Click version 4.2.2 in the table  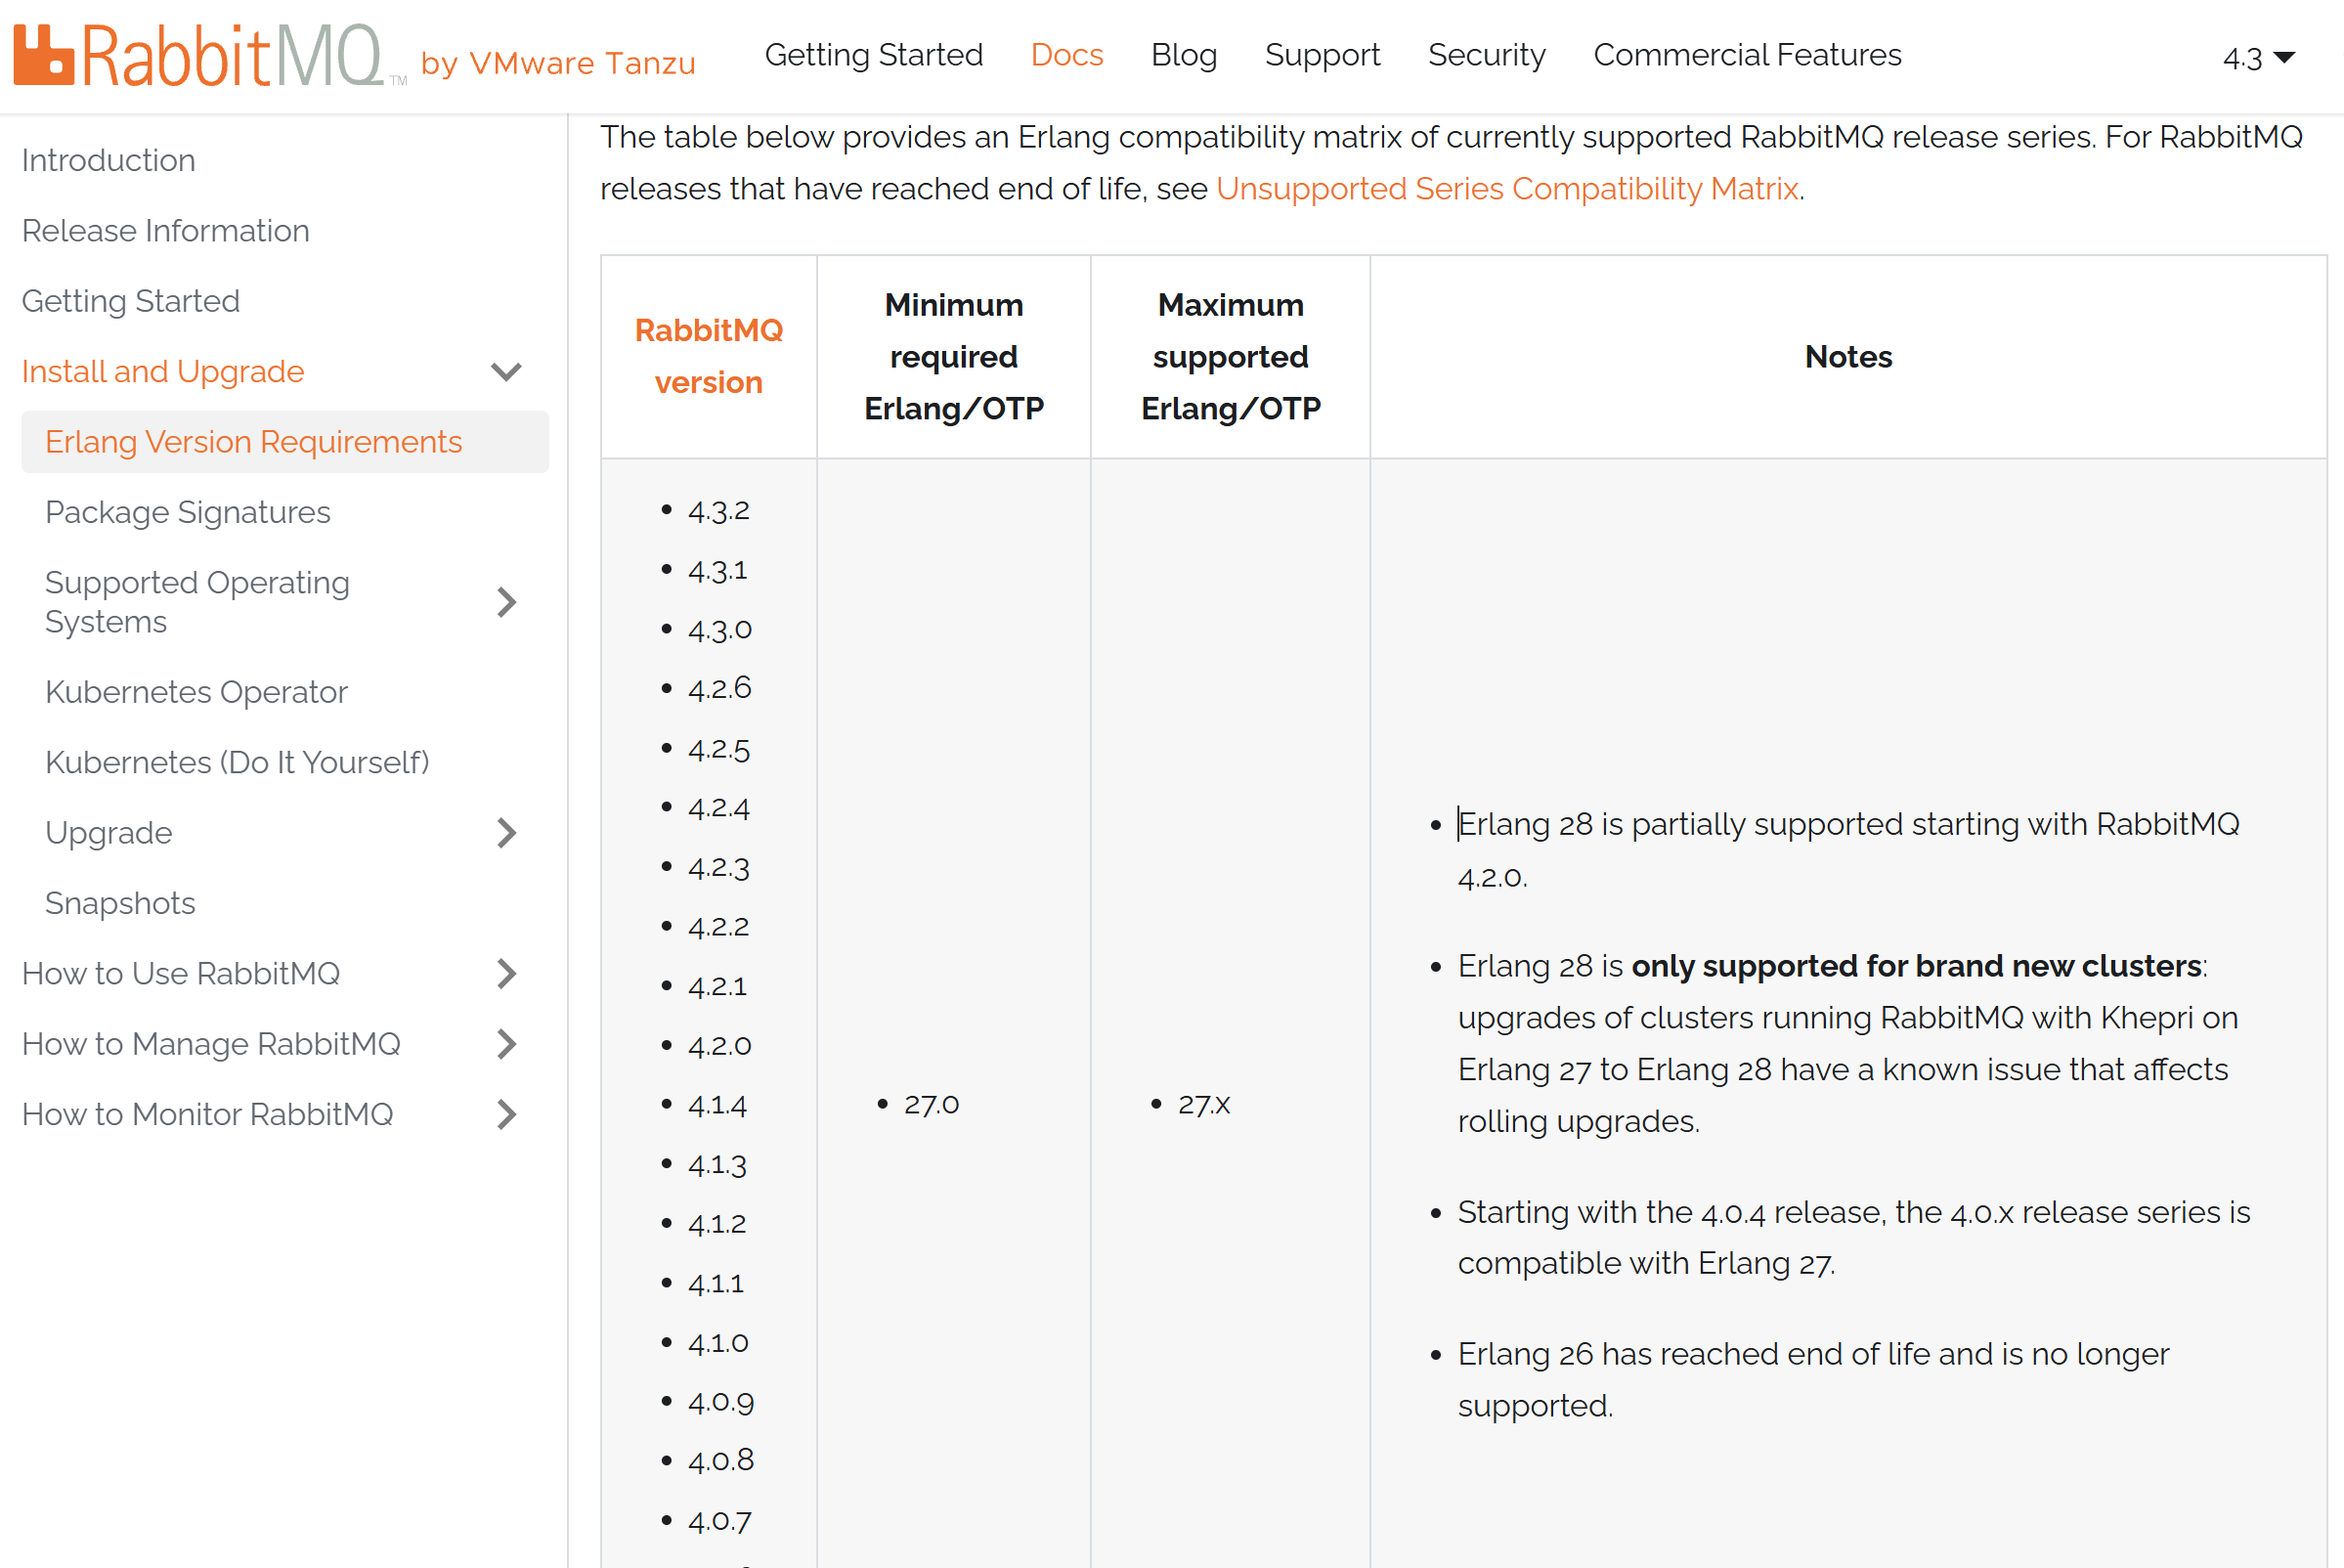click(x=718, y=926)
